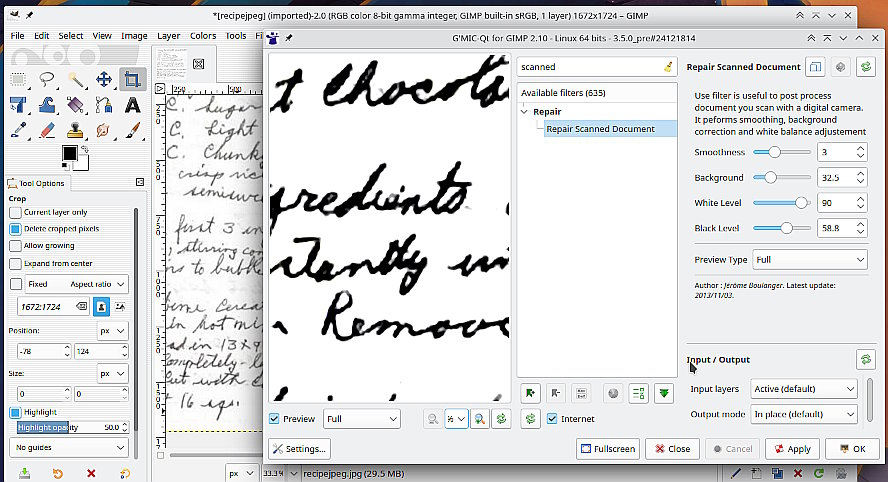Clear the G'MIC search field broom icon
This screenshot has height=482, width=888.
click(x=668, y=67)
